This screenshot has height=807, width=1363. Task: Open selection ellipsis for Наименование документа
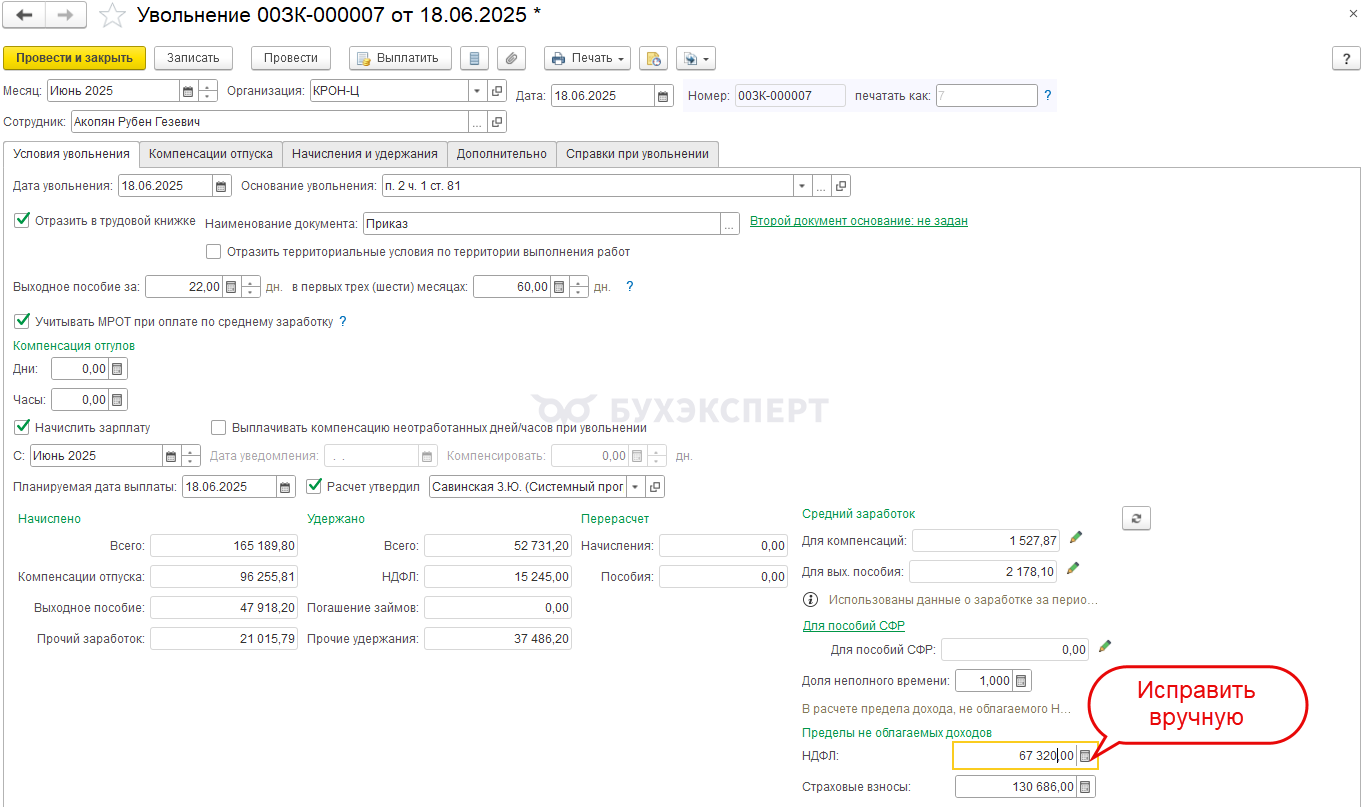click(x=731, y=224)
